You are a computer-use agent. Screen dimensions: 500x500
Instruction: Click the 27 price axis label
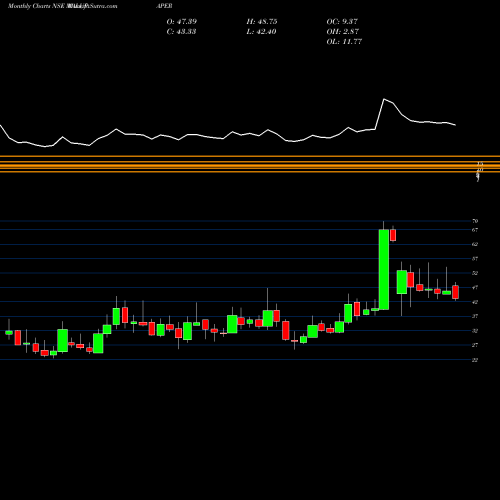[475, 345]
